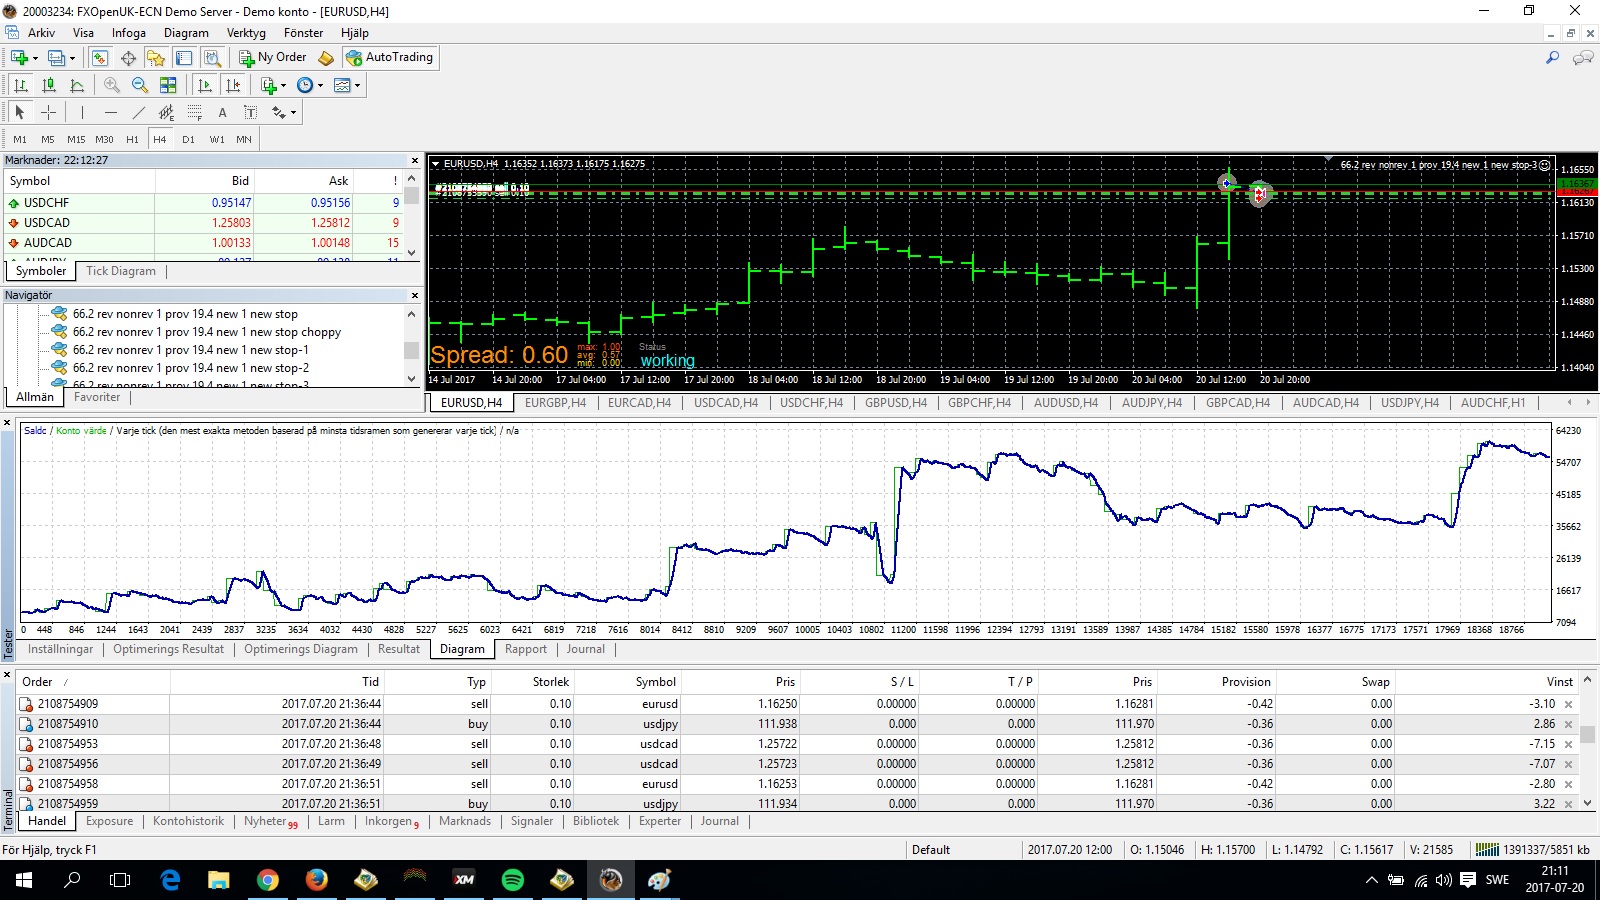Draw a vertical line on chart
Image resolution: width=1600 pixels, height=900 pixels.
pos(82,112)
